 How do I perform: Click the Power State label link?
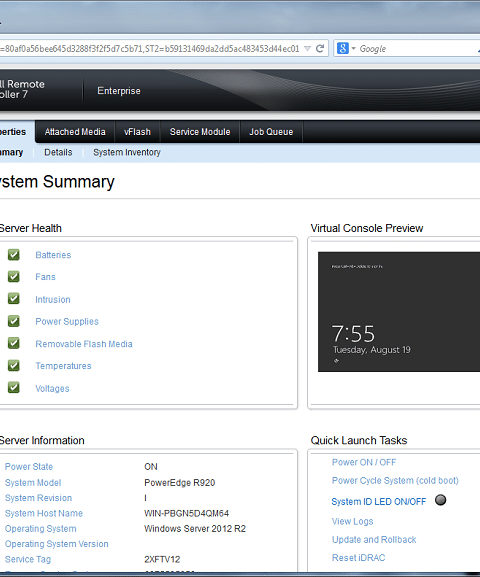coord(29,467)
